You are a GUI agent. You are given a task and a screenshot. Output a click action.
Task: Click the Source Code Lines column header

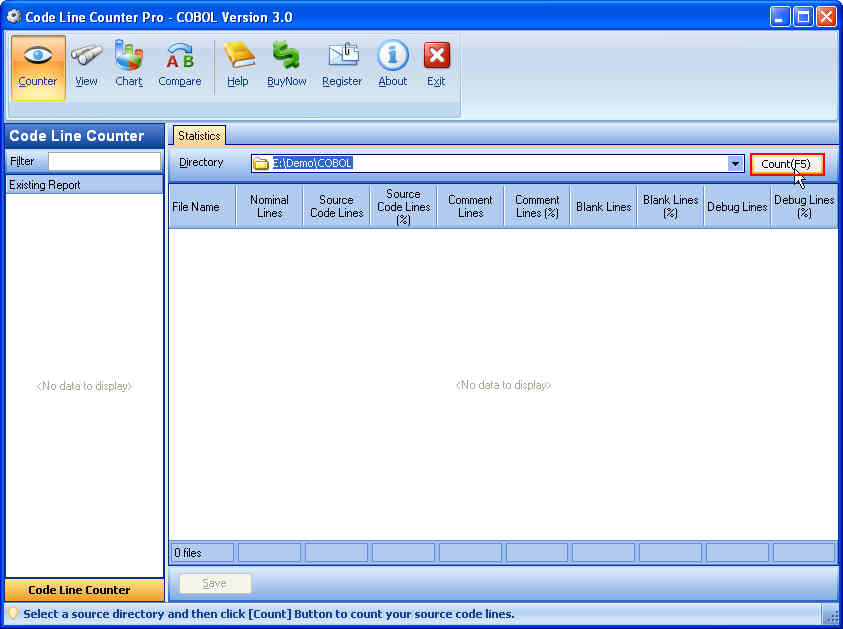pos(335,205)
